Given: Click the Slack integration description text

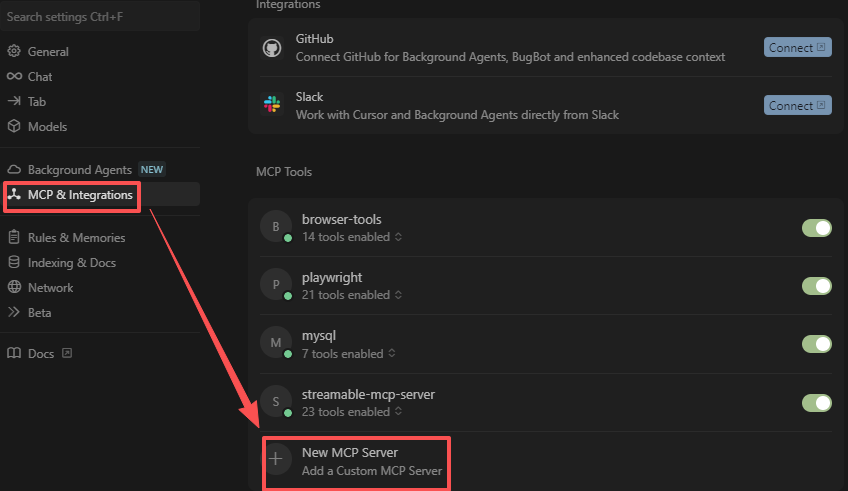Looking at the screenshot, I should point(457,115).
